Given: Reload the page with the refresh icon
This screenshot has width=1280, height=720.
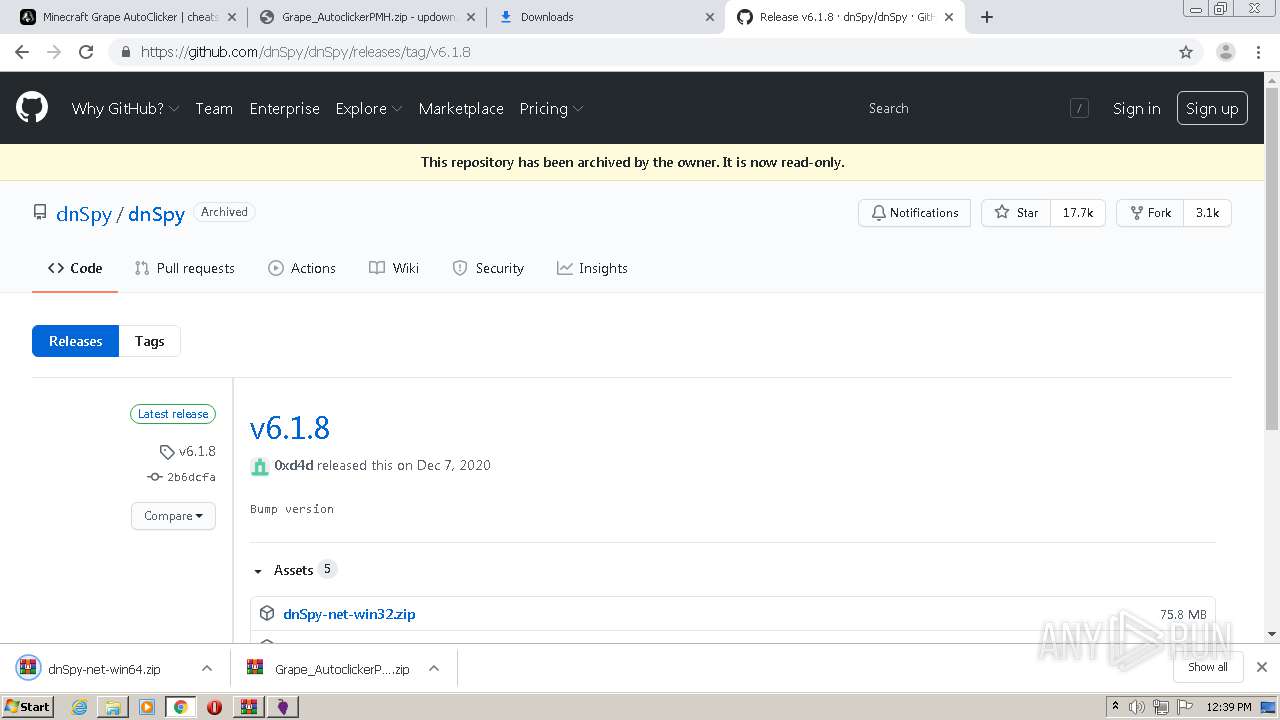Looking at the screenshot, I should click(86, 52).
